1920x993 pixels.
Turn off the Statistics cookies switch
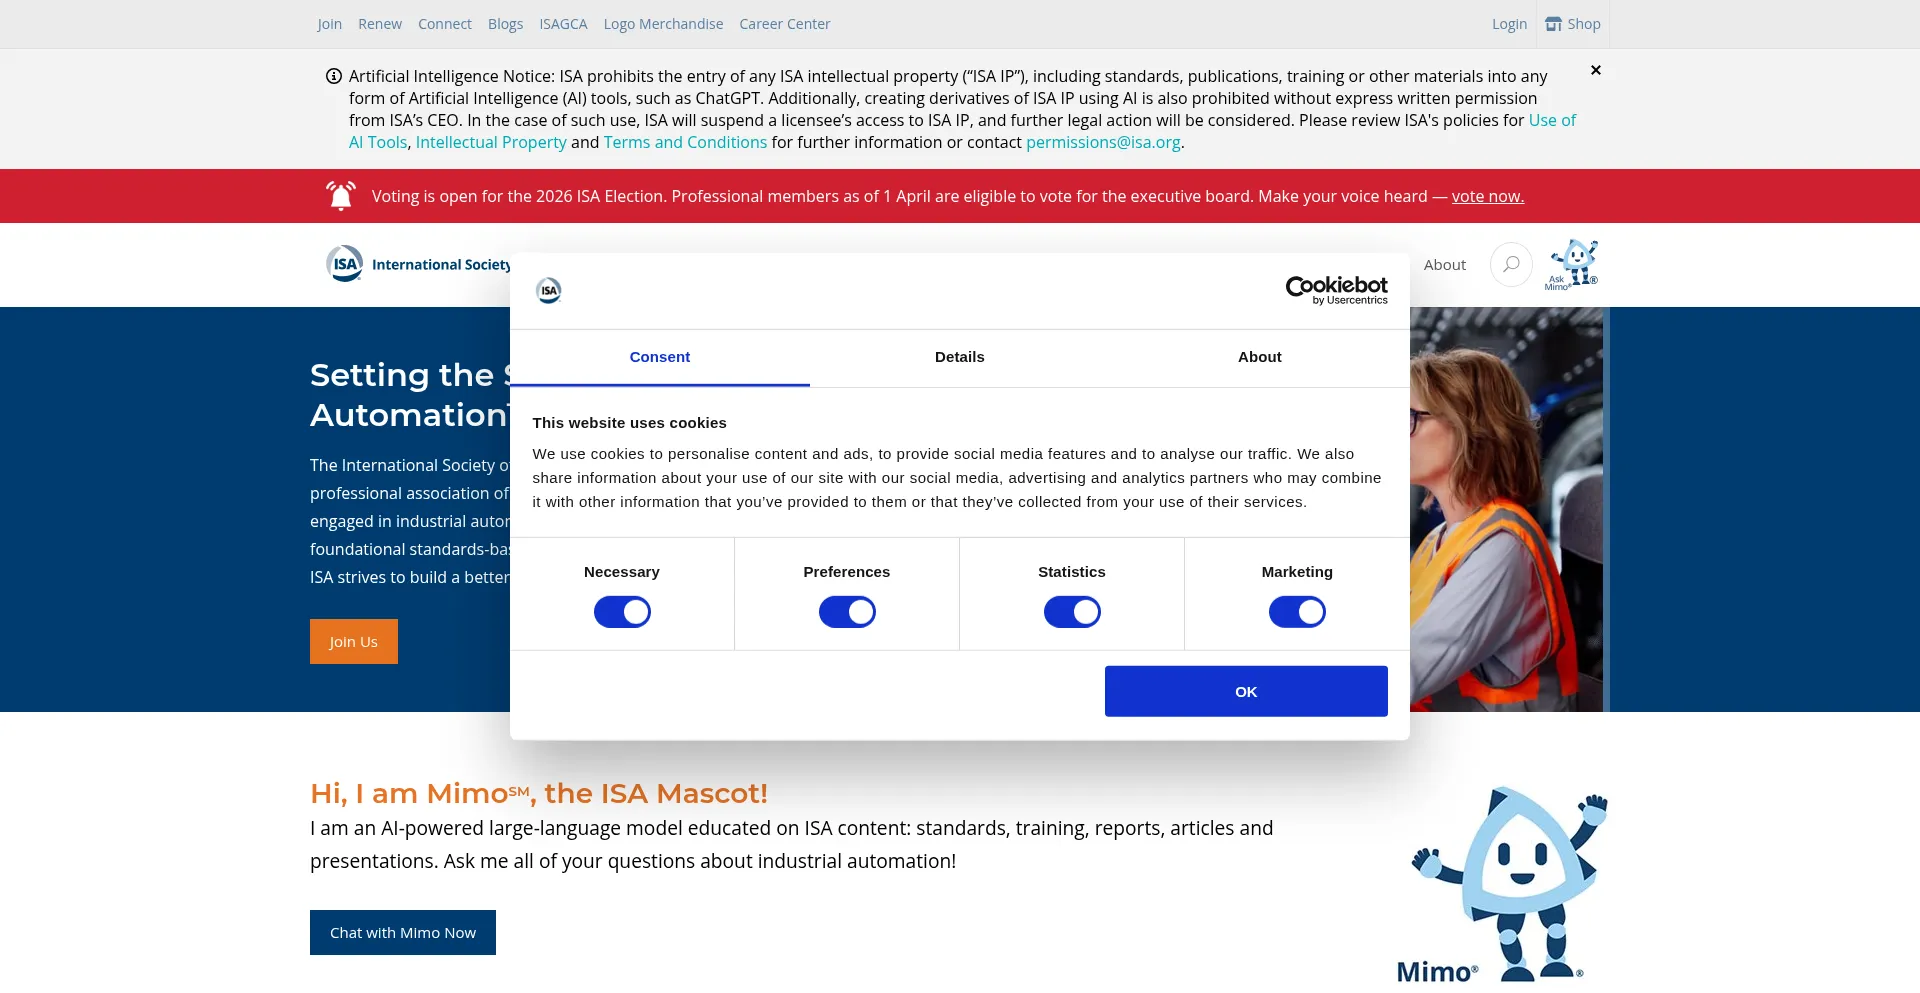tap(1072, 612)
